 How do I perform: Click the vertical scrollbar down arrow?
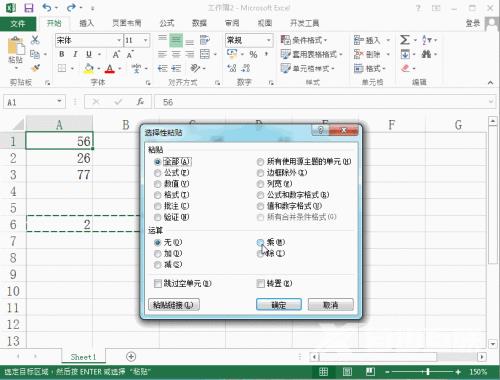pos(493,344)
